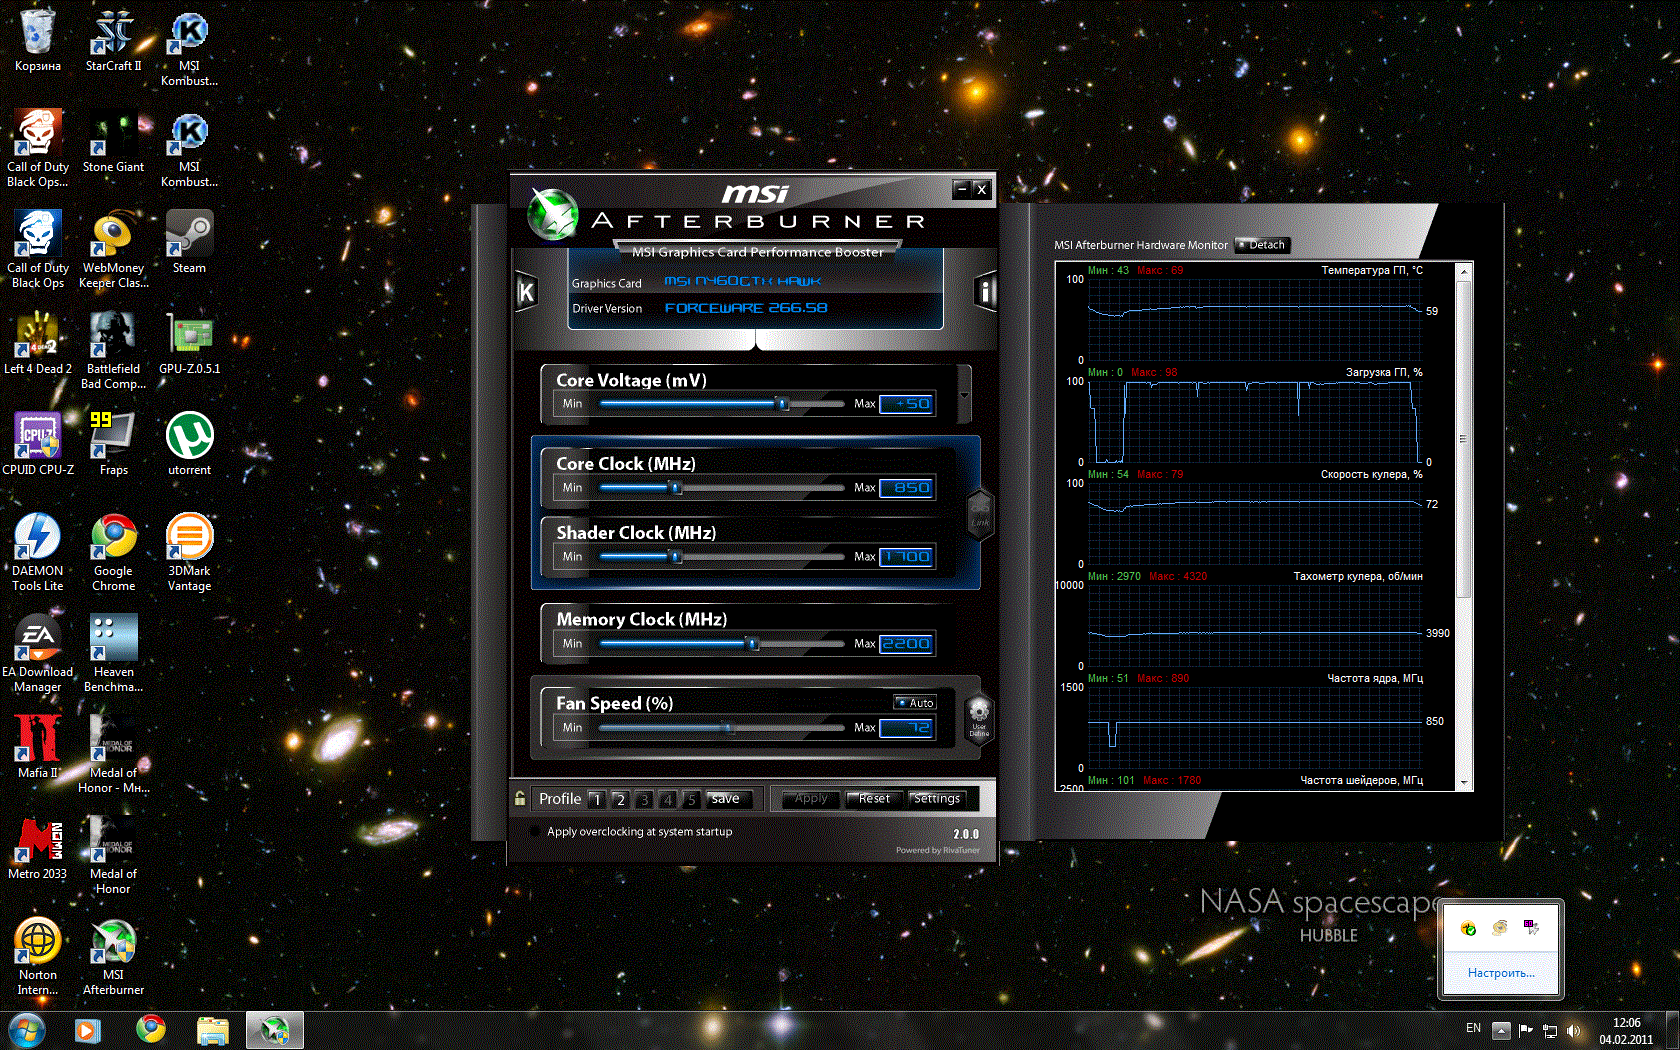The height and width of the screenshot is (1050, 1680).
Task: Launch Kombustor via the K side button
Action: (x=526, y=291)
